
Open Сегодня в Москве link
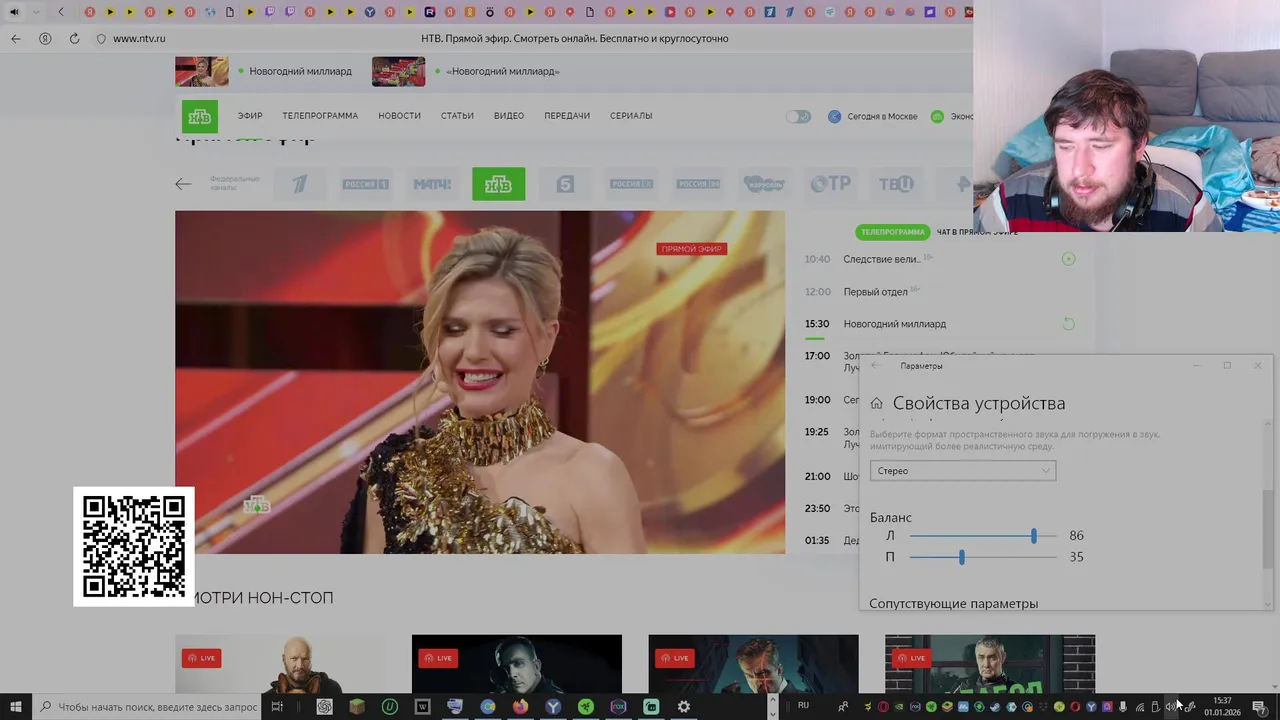(x=872, y=116)
